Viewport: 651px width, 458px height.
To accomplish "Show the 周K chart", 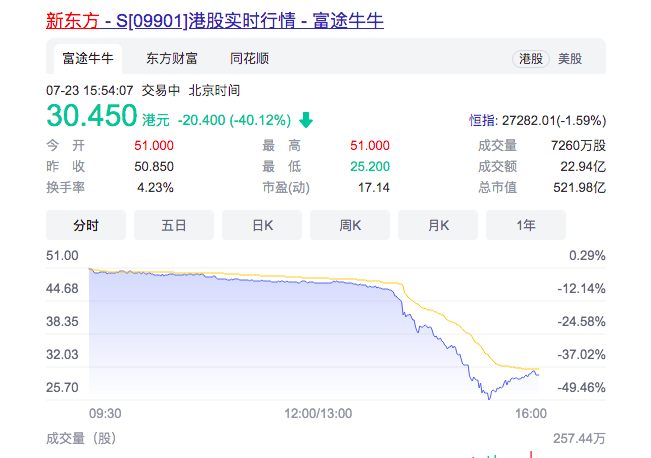I will (350, 225).
